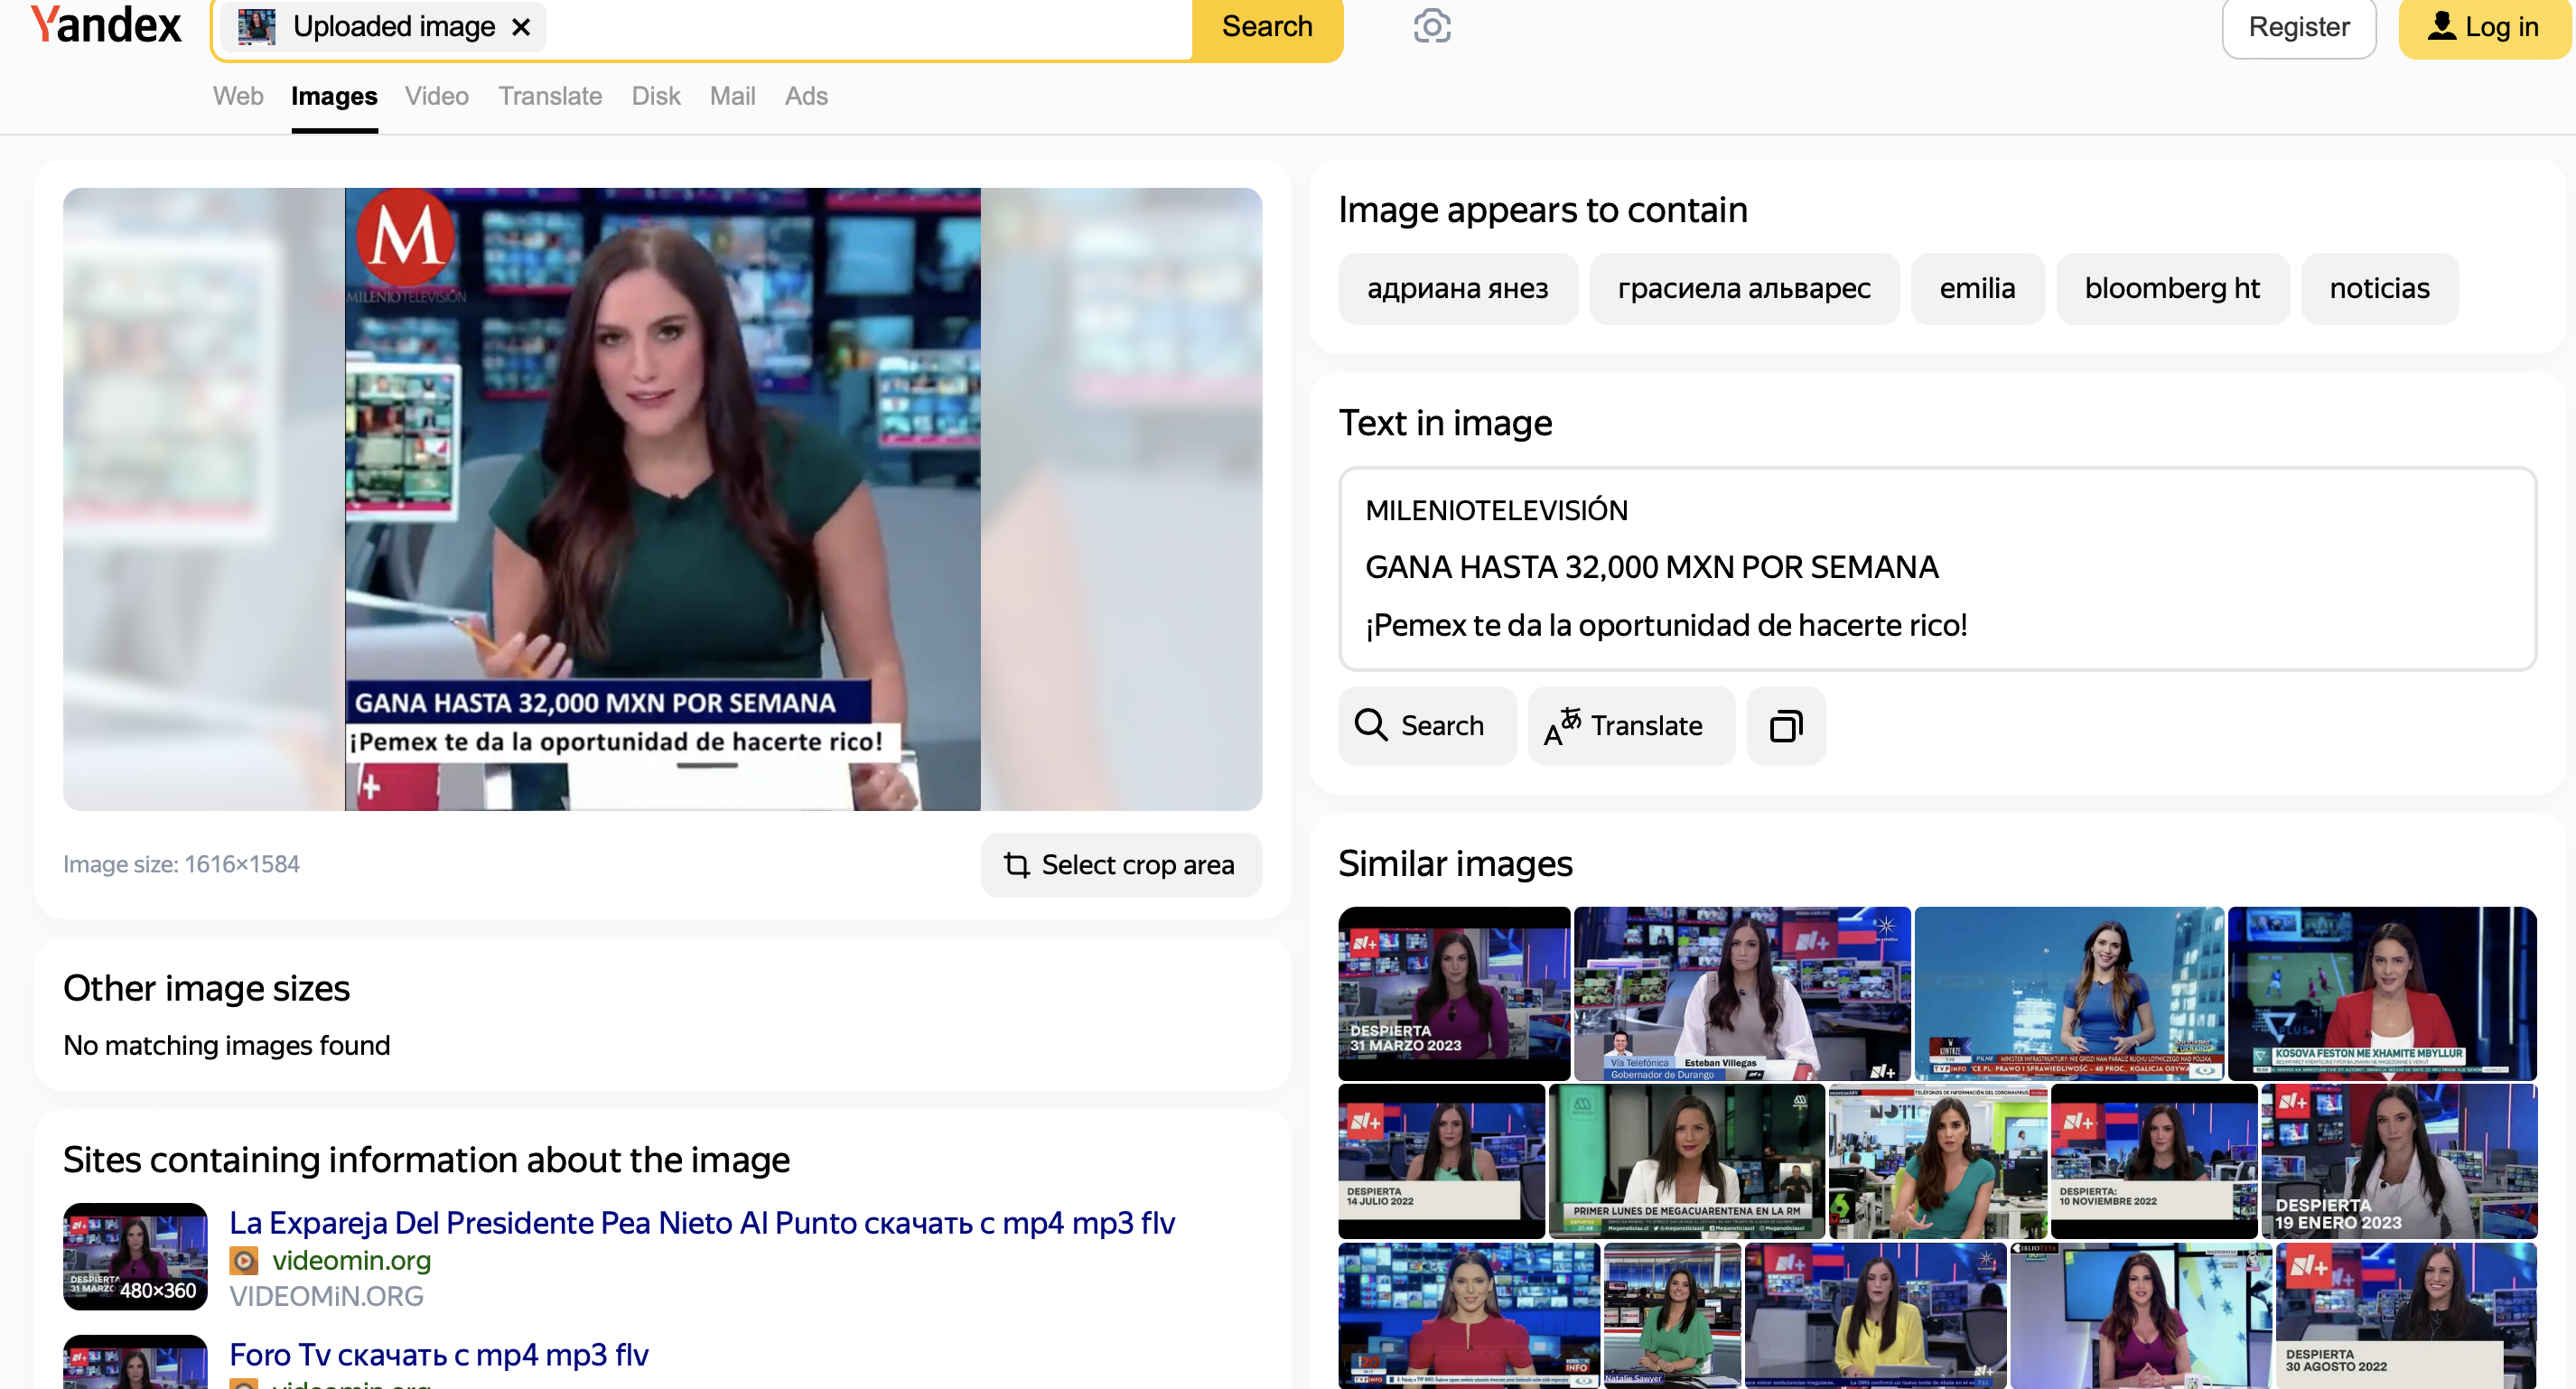Image resolution: width=2576 pixels, height=1389 pixels.
Task: Open similar image of anchor in green dress
Action: (x=1672, y=1315)
